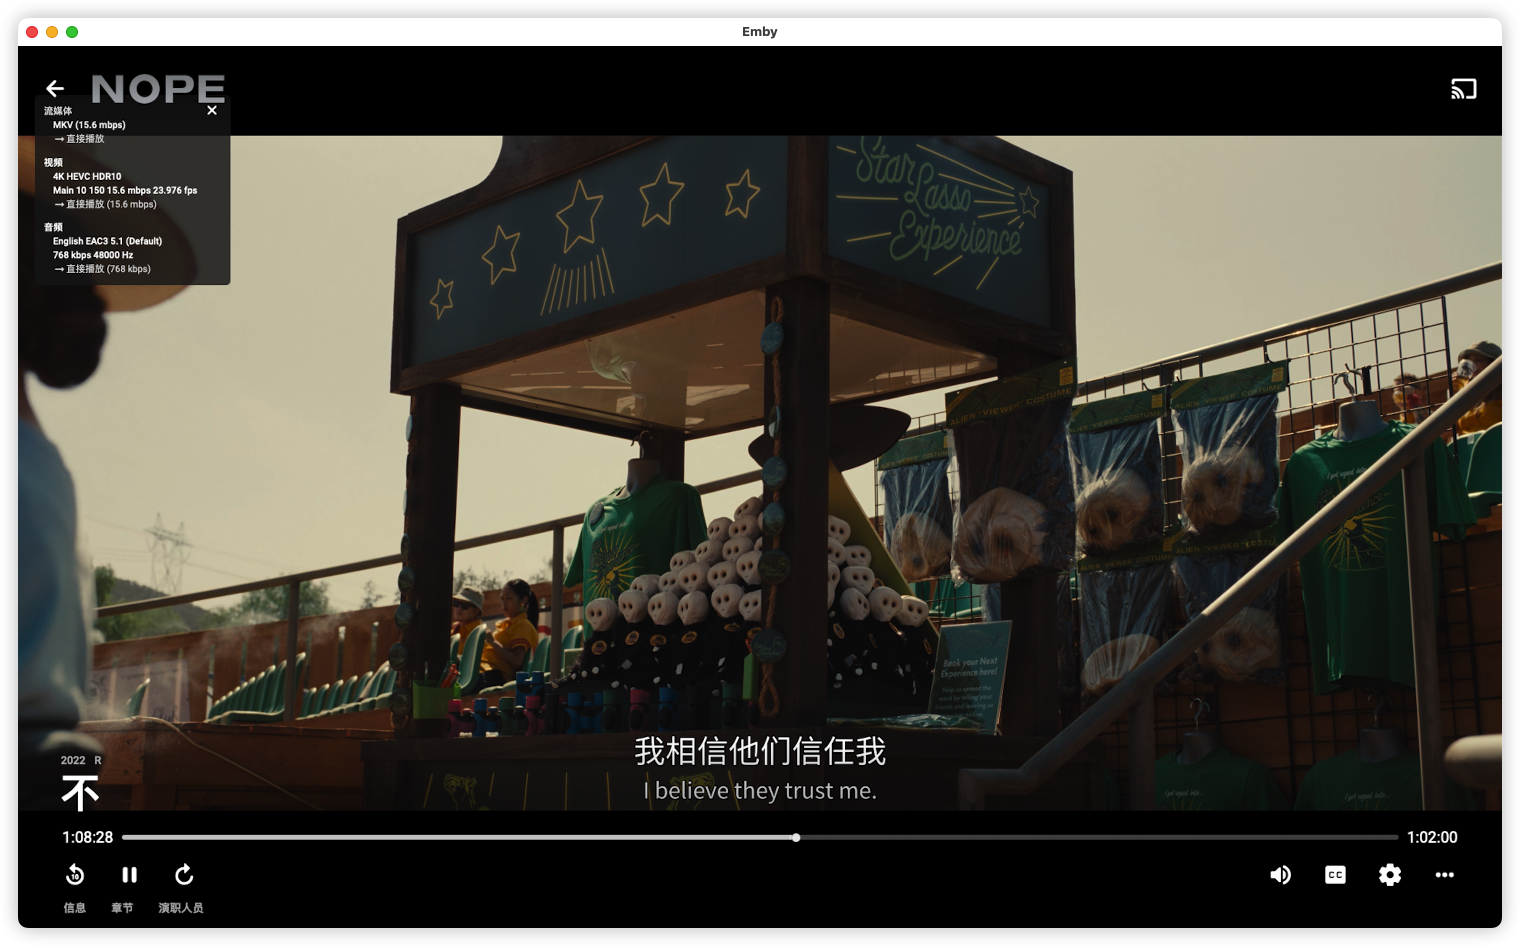Open playback settings gear
1520x946 pixels.
click(1390, 875)
